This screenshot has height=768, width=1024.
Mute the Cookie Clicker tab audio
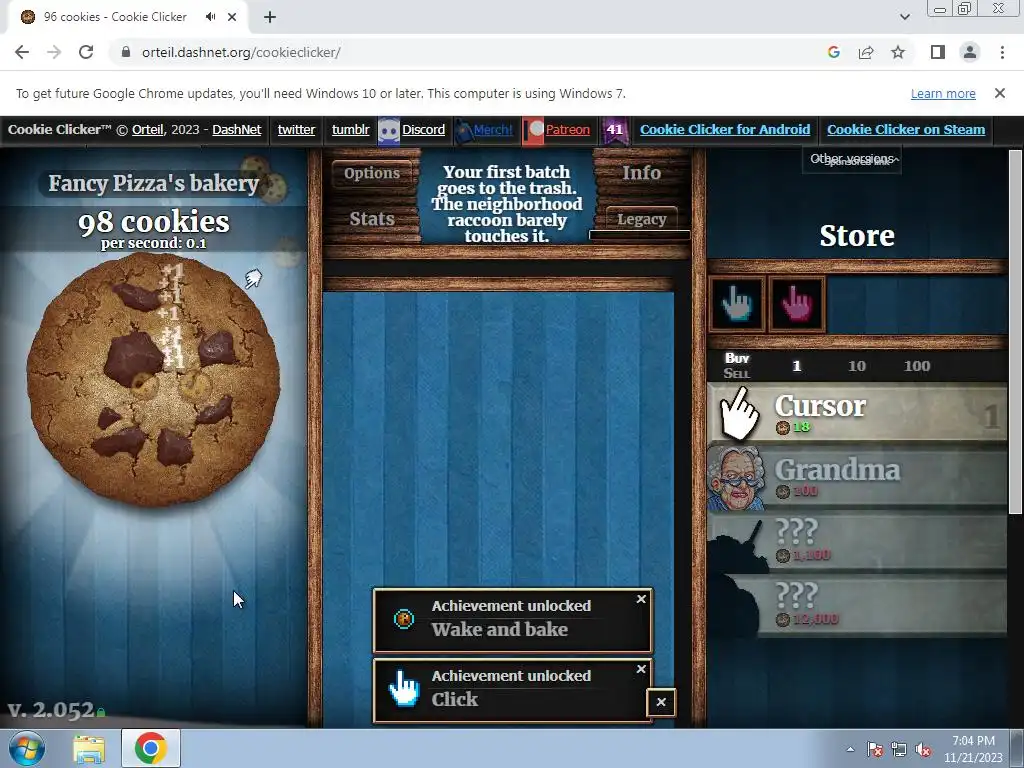[x=210, y=17]
